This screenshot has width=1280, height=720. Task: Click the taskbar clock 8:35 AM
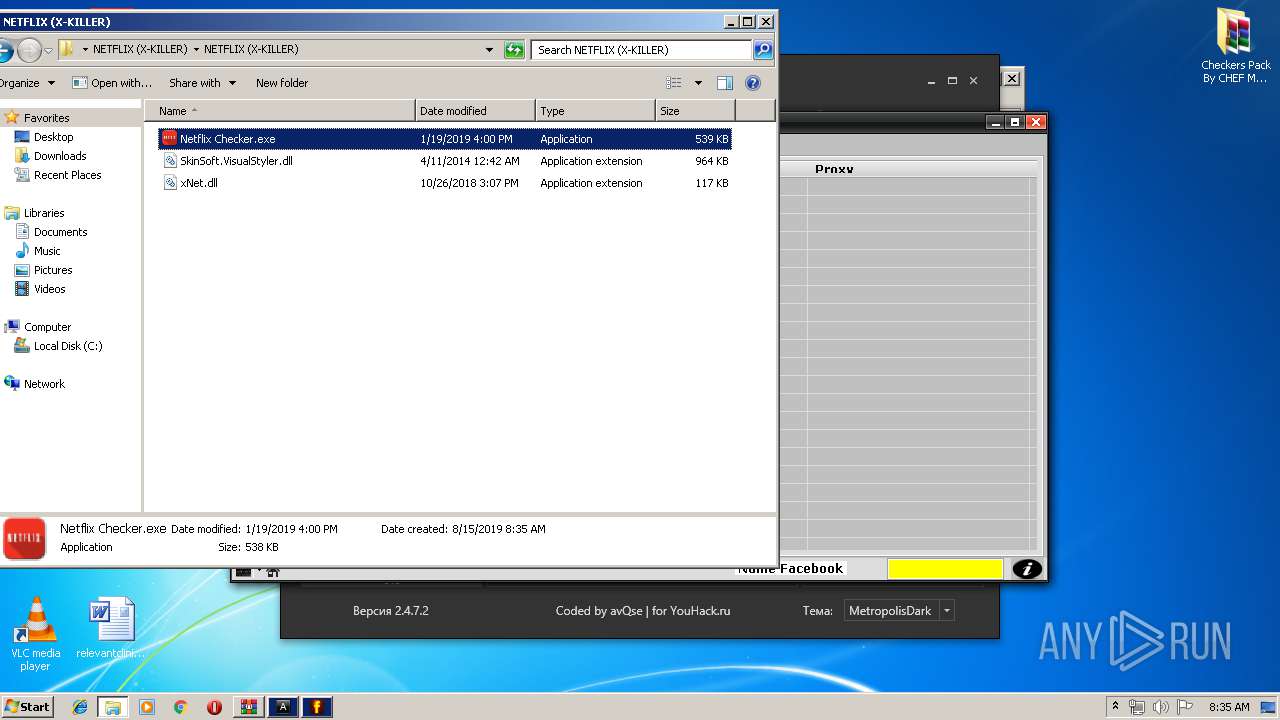tap(1229, 707)
